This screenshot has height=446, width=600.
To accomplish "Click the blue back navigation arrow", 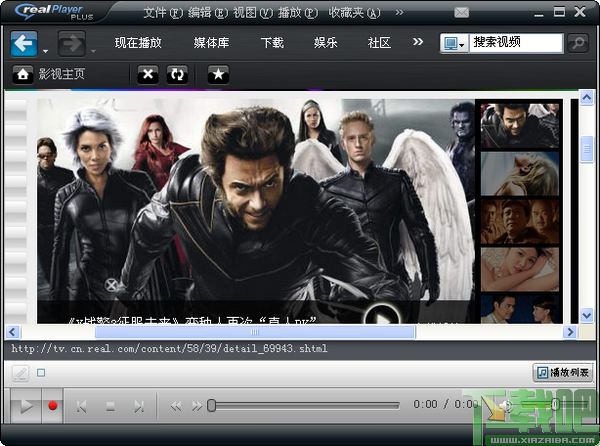I will coord(24,44).
